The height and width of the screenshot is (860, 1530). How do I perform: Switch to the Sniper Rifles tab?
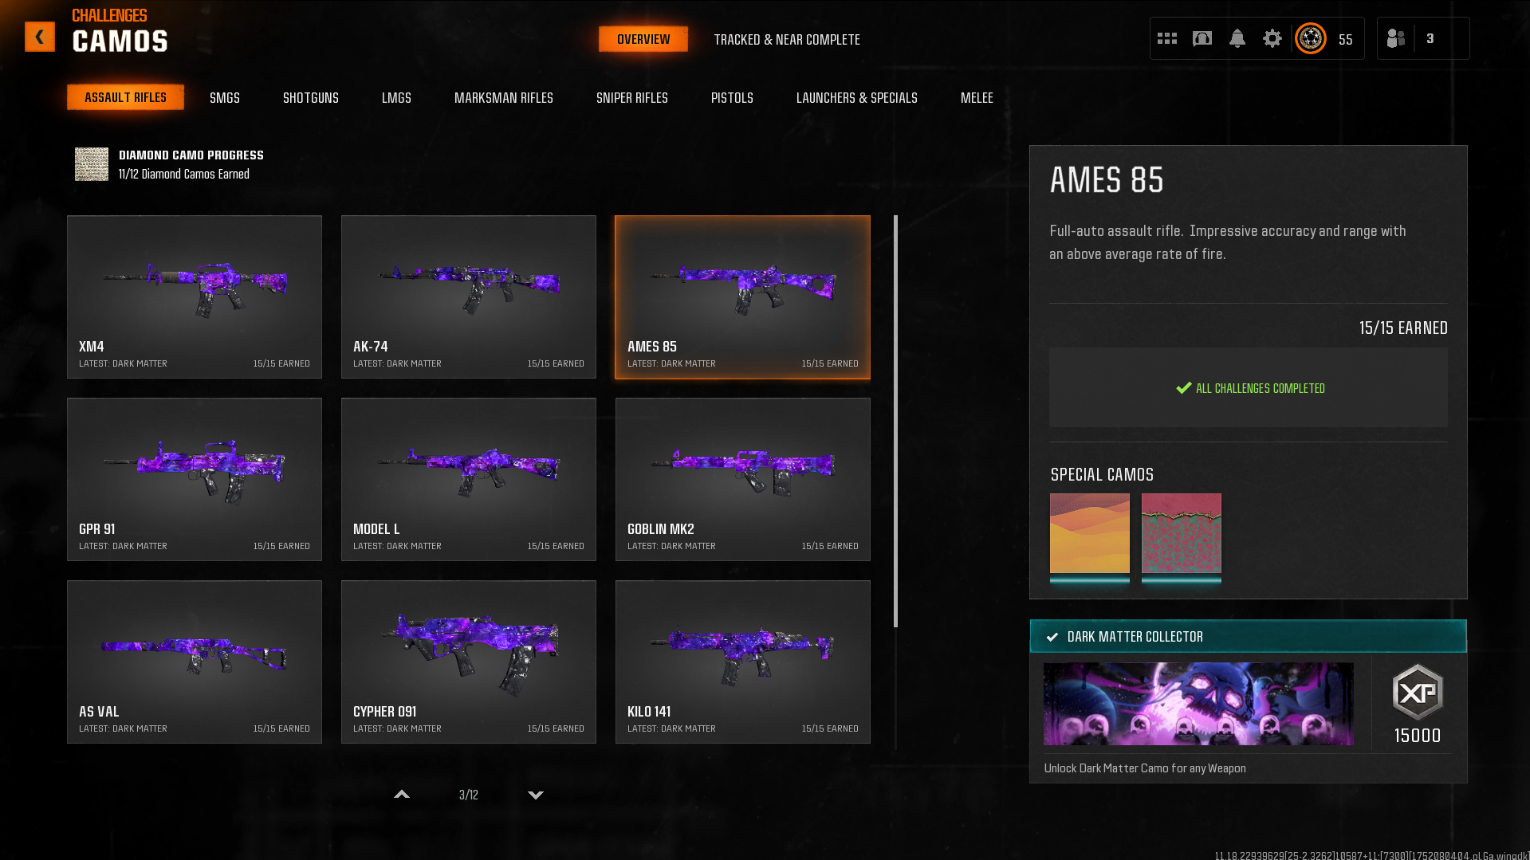(632, 97)
